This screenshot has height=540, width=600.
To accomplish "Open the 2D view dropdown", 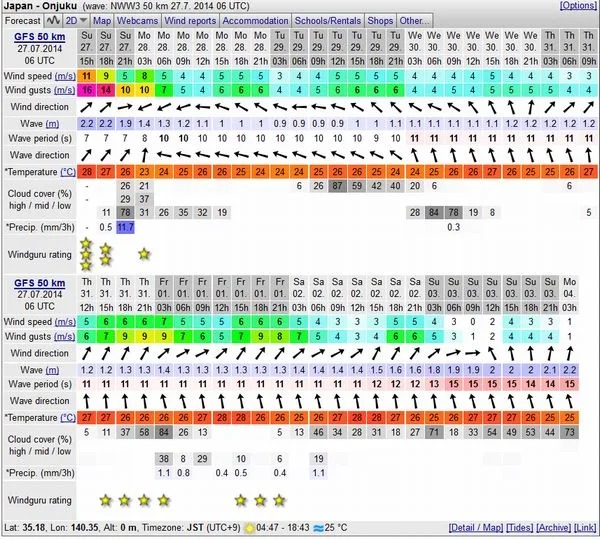I will tap(76, 21).
